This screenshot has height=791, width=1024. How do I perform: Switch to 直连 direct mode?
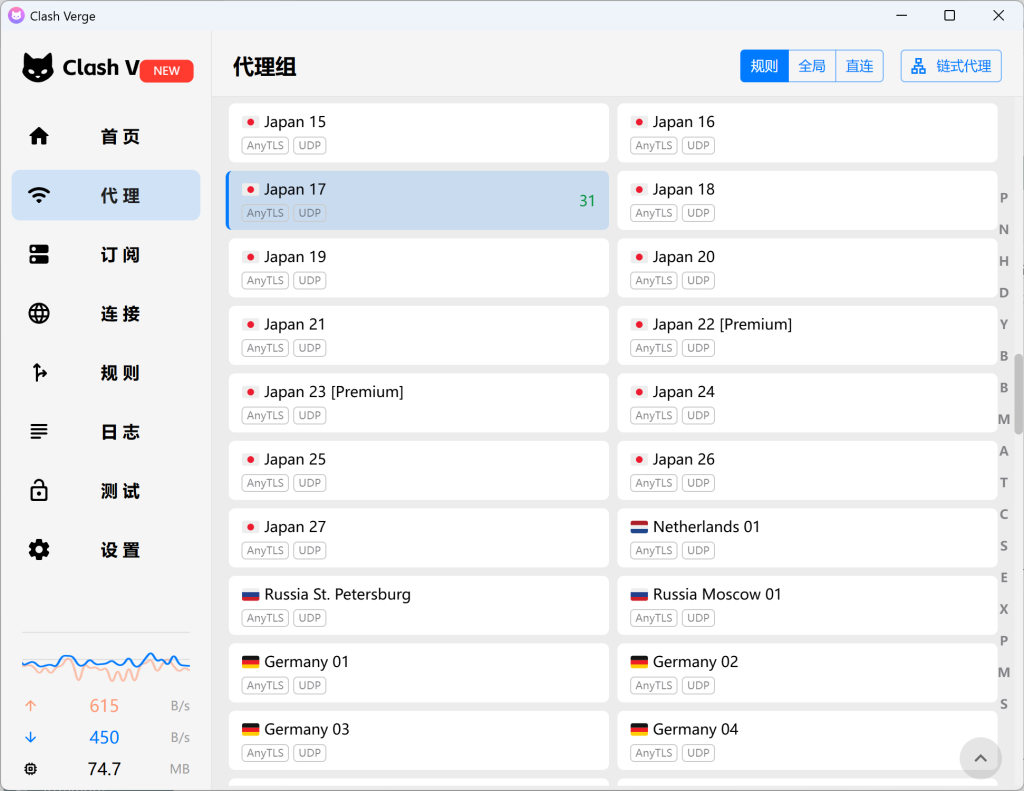859,66
